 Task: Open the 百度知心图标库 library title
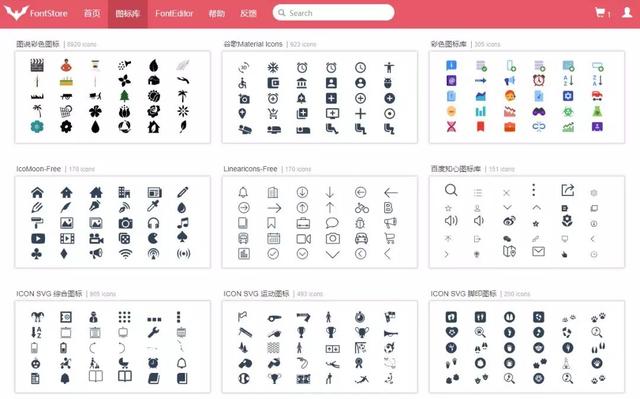456,168
